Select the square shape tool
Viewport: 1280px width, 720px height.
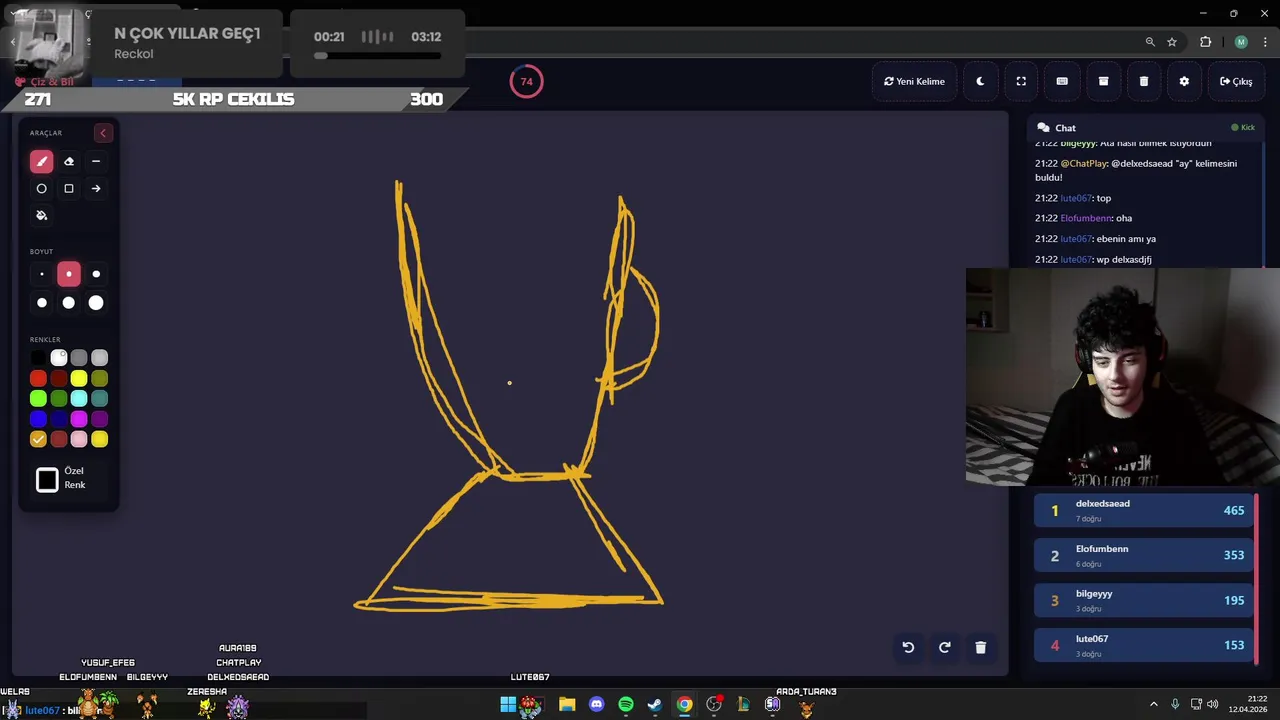[69, 188]
